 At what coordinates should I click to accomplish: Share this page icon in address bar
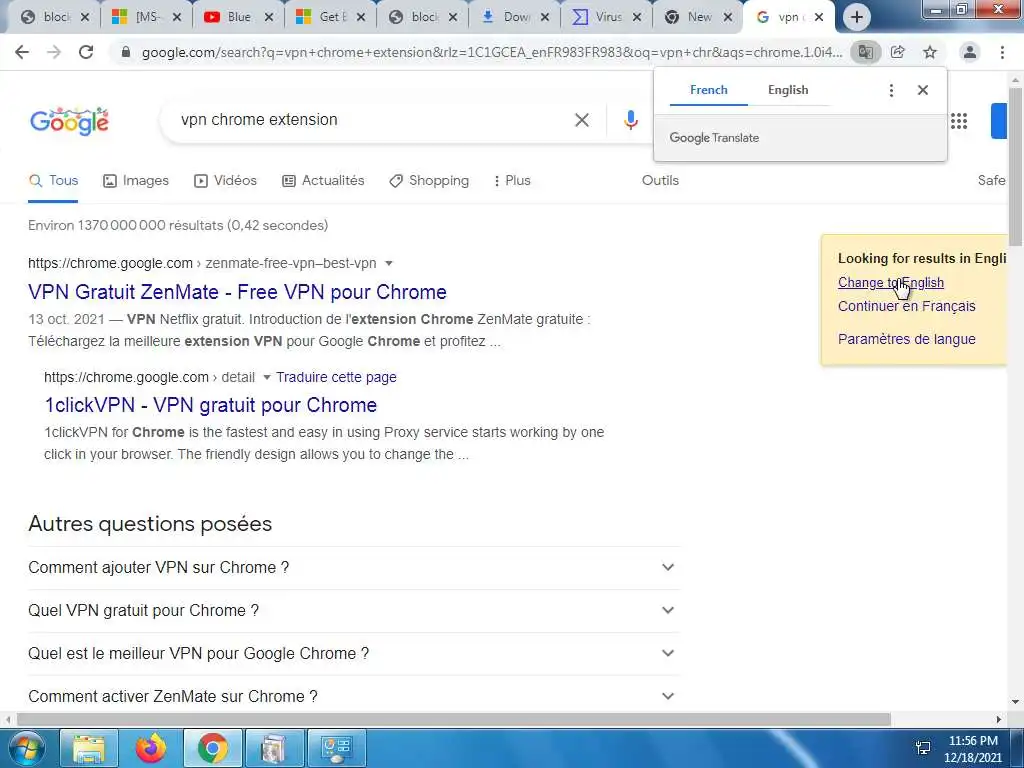(x=898, y=52)
